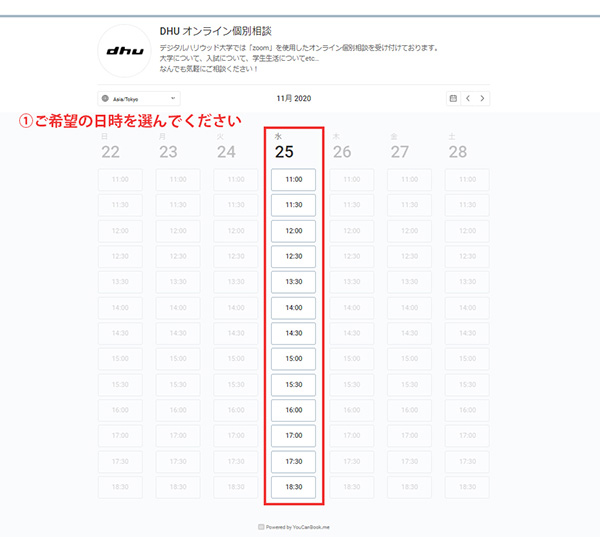Open the Asia/Tokyo timezone dropdown
Image resolution: width=600 pixels, height=537 pixels.
tap(139, 99)
